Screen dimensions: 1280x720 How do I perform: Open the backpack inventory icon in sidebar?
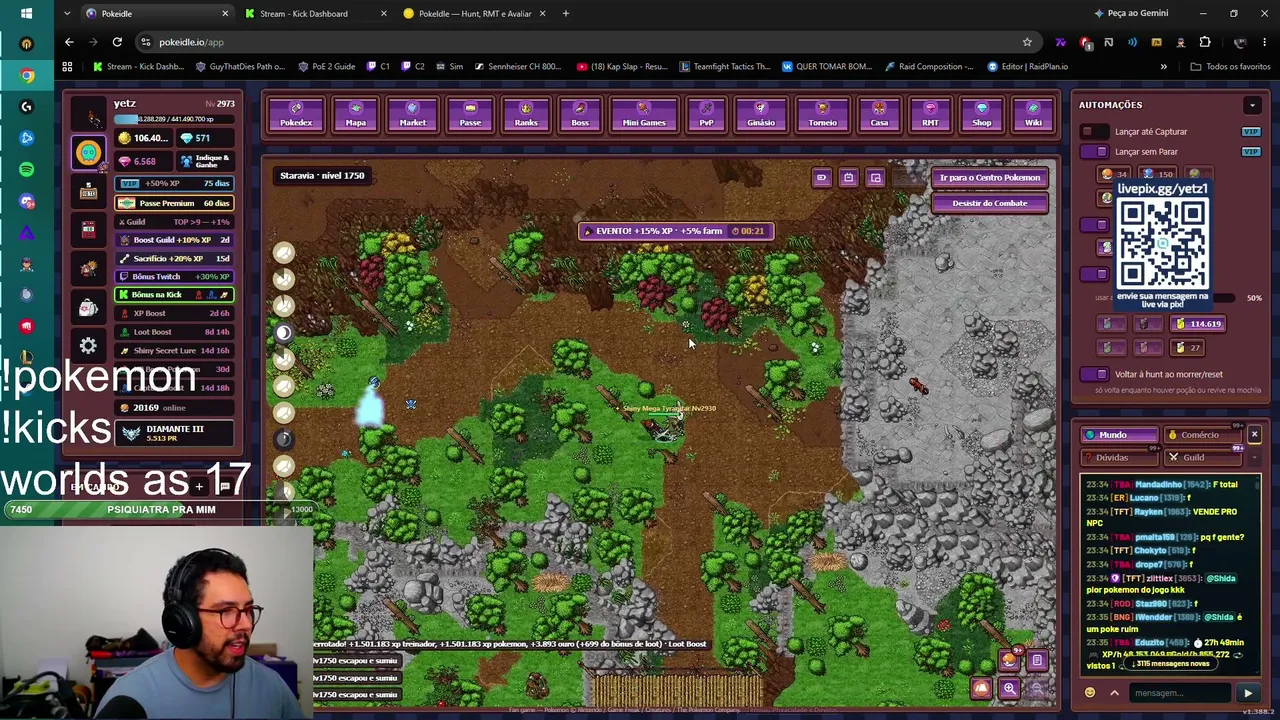[88, 308]
